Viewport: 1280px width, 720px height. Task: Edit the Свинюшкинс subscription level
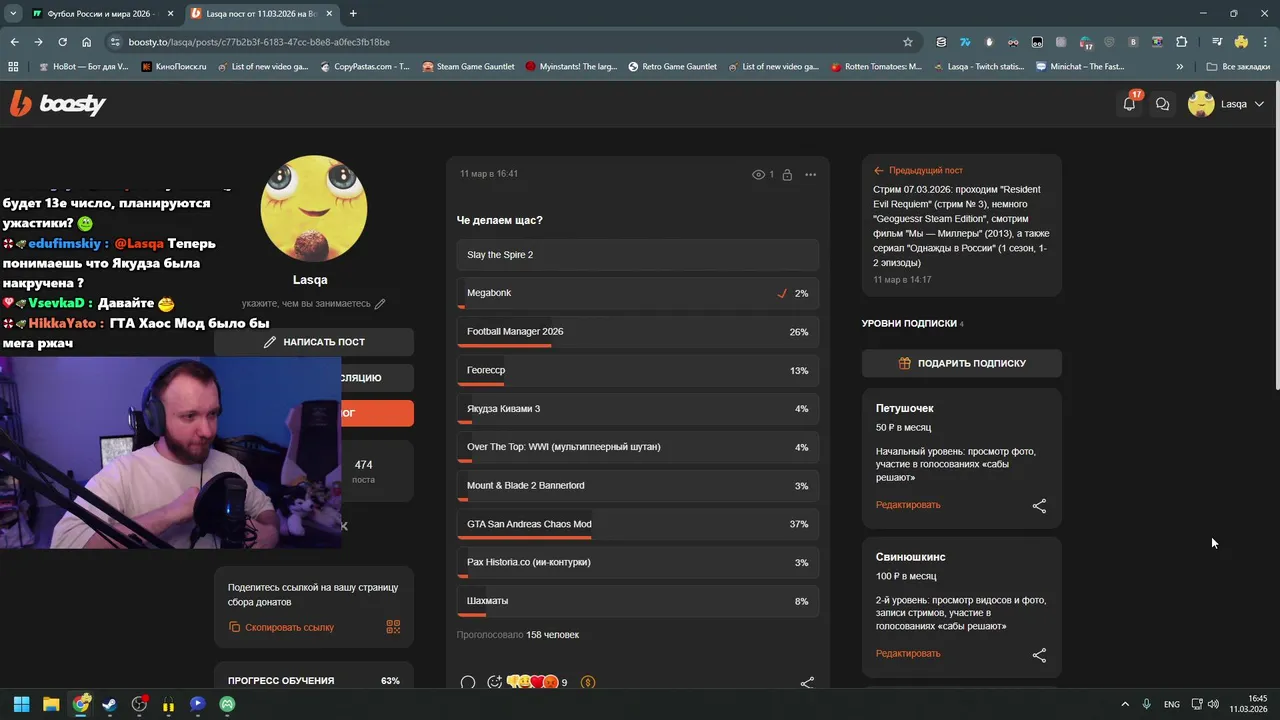(x=908, y=654)
